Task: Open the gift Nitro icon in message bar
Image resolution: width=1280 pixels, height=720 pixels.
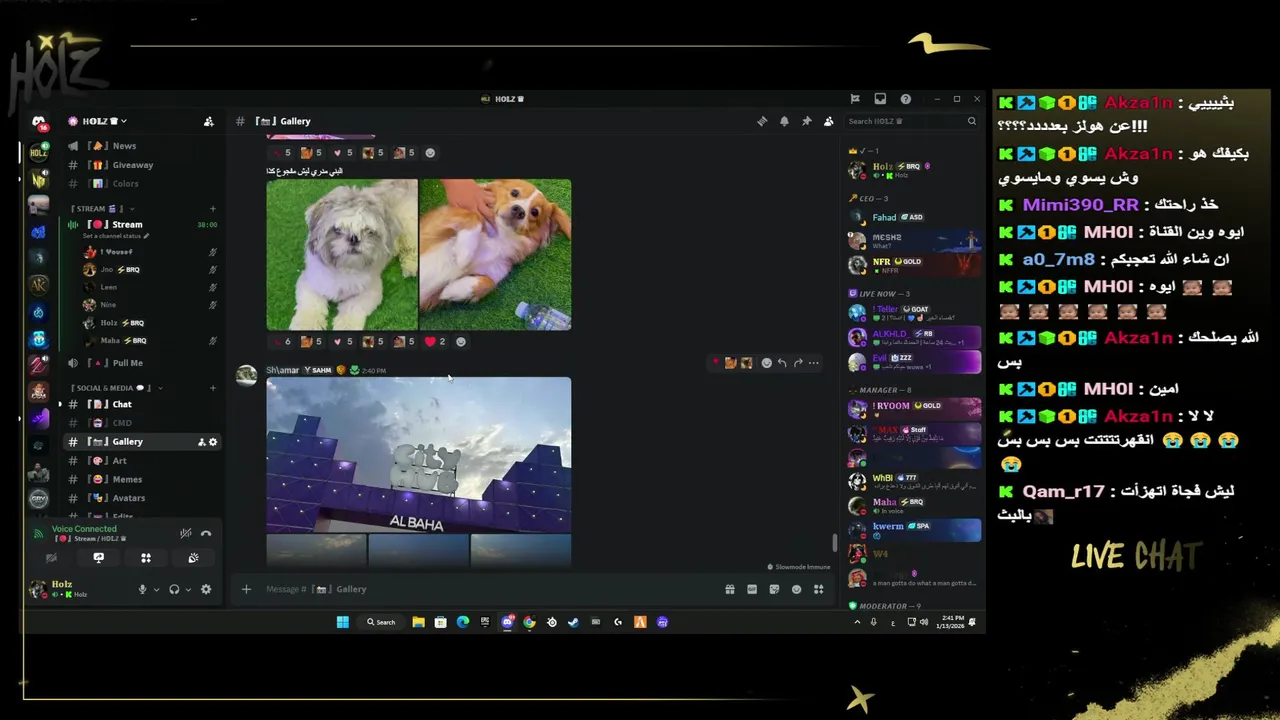Action: (730, 589)
